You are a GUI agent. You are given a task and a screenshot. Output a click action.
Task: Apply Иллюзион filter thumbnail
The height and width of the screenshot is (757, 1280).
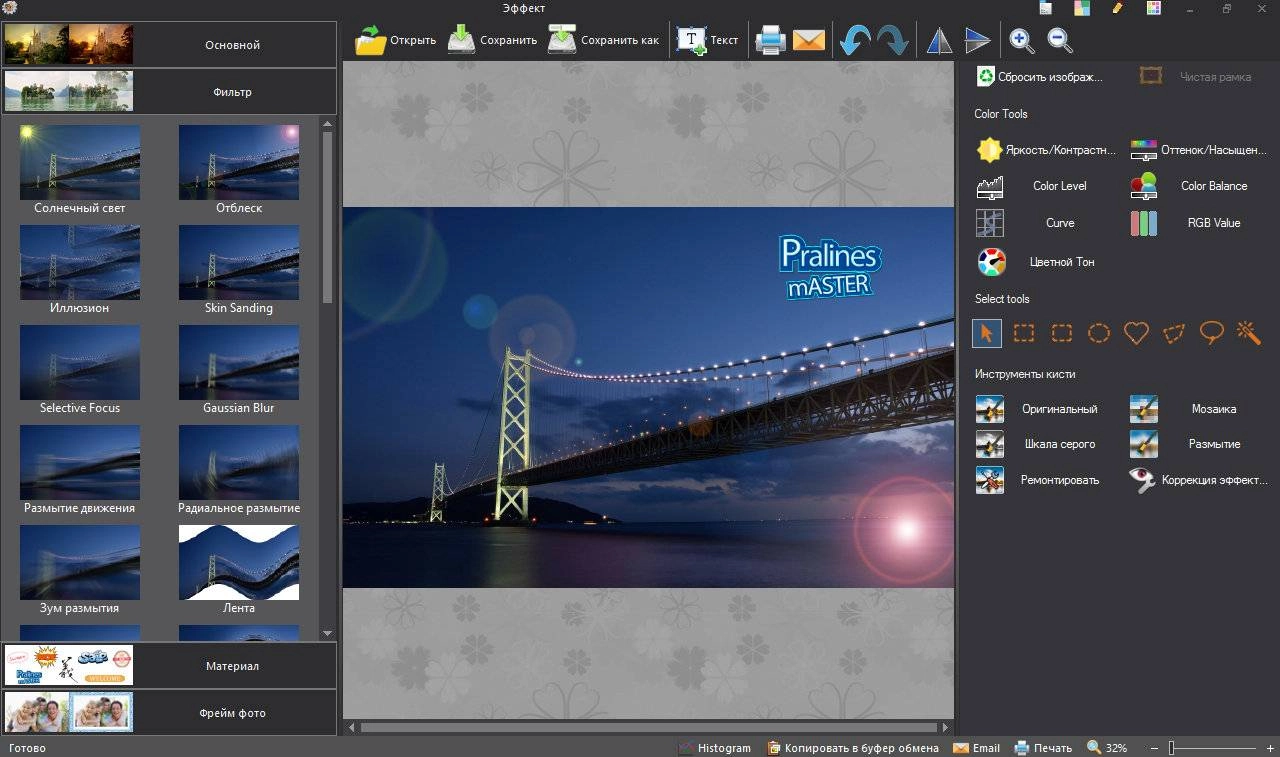(80, 263)
